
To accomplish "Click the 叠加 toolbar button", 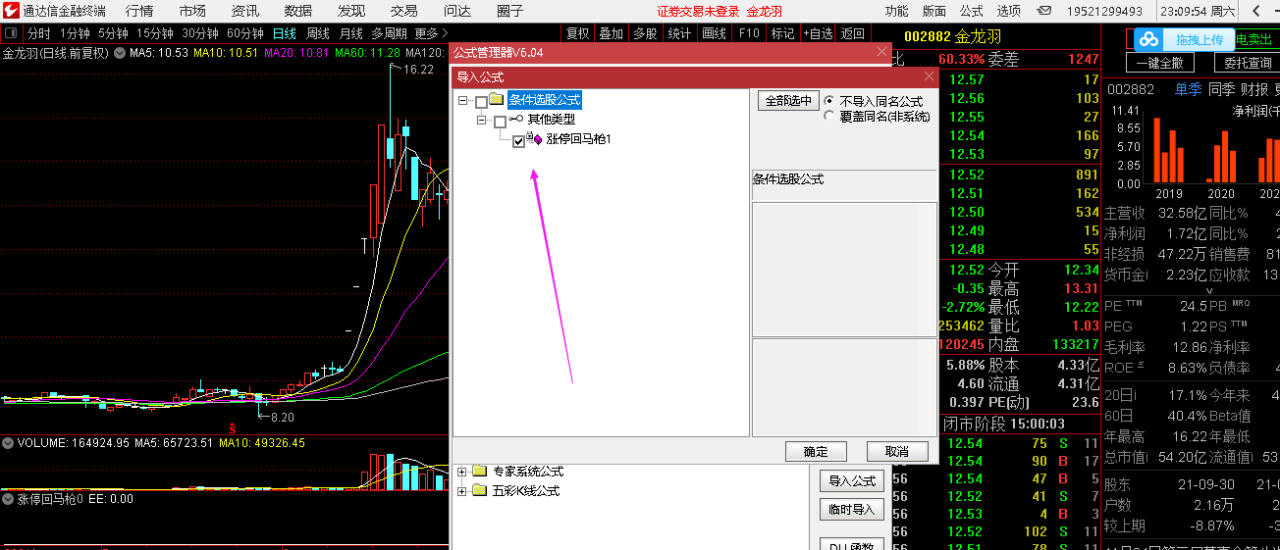I will click(611, 33).
